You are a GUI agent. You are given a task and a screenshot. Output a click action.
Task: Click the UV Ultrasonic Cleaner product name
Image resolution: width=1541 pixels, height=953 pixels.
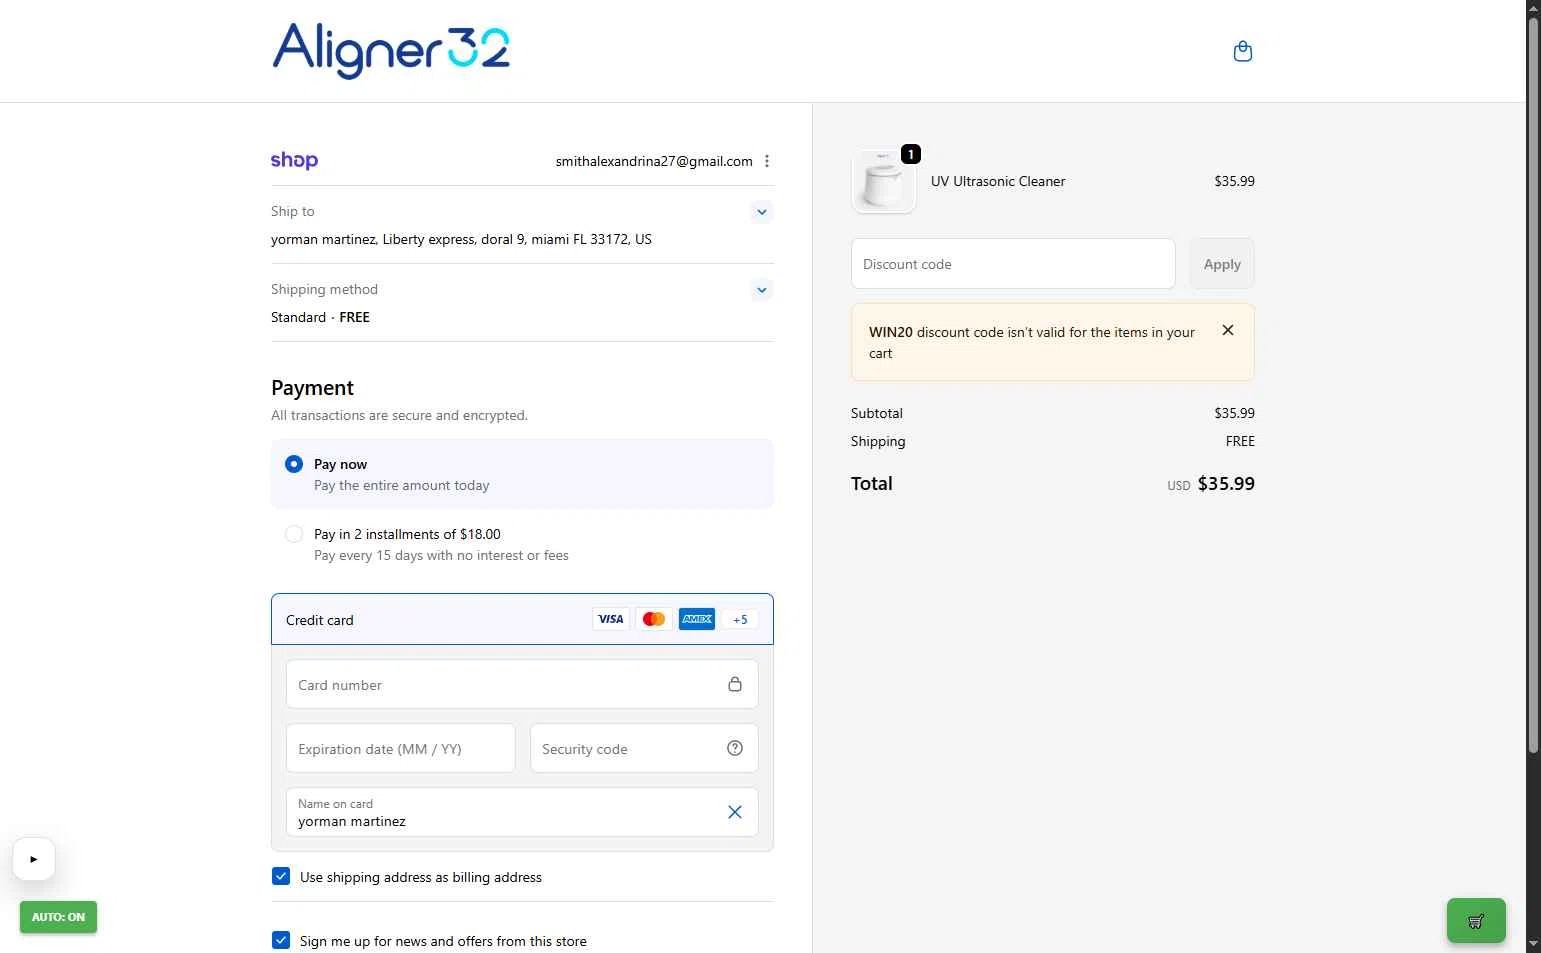[x=998, y=181]
